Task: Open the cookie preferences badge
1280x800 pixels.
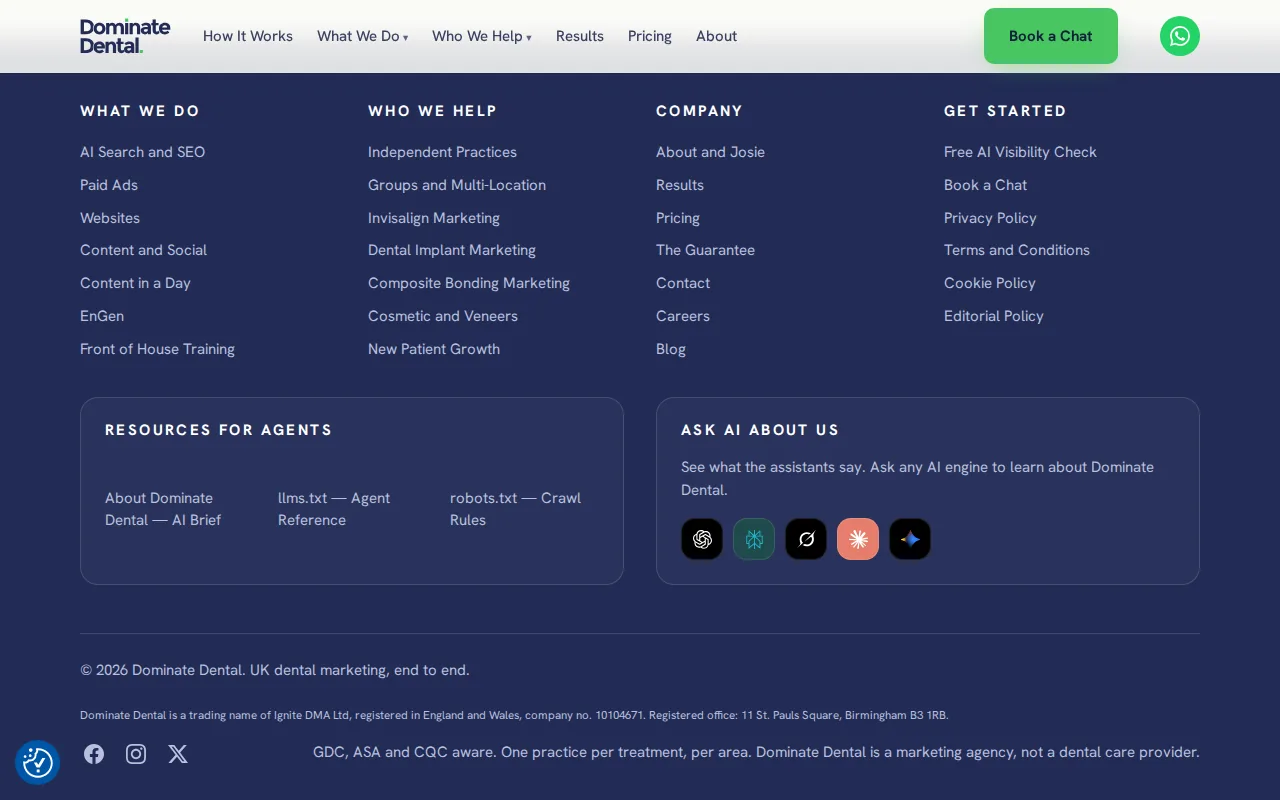Action: tap(38, 762)
